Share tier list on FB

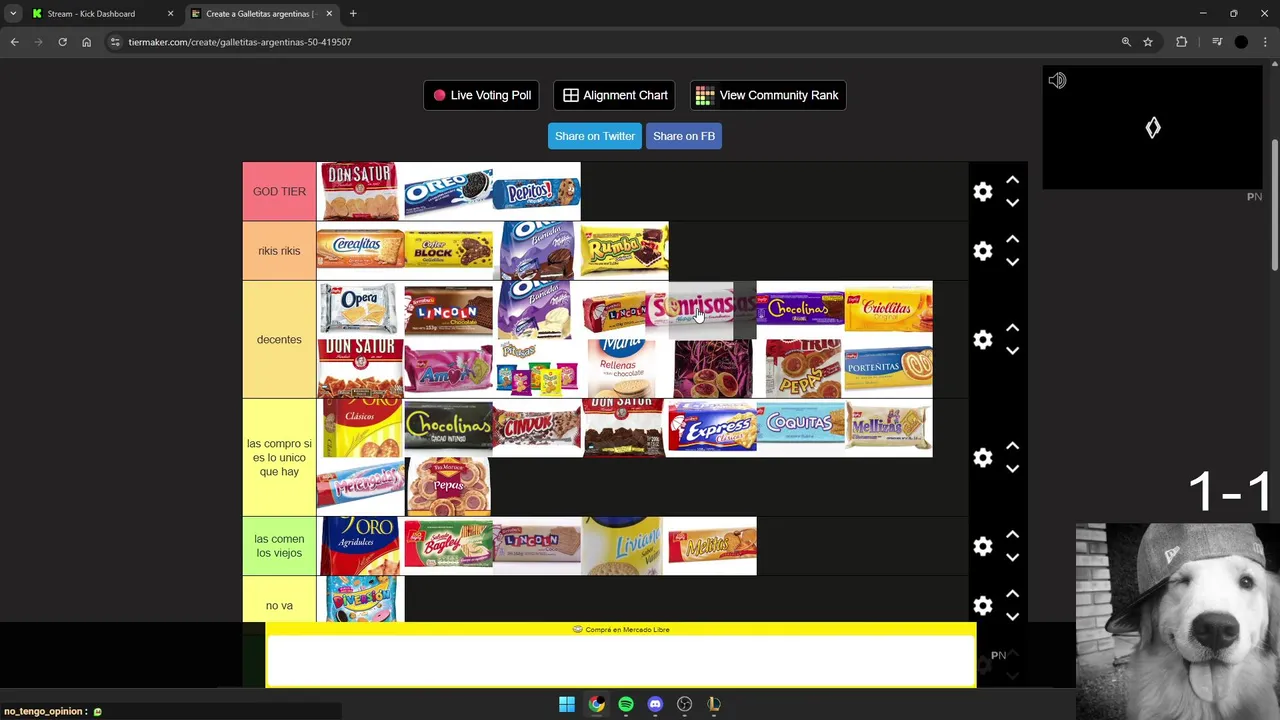pos(684,136)
